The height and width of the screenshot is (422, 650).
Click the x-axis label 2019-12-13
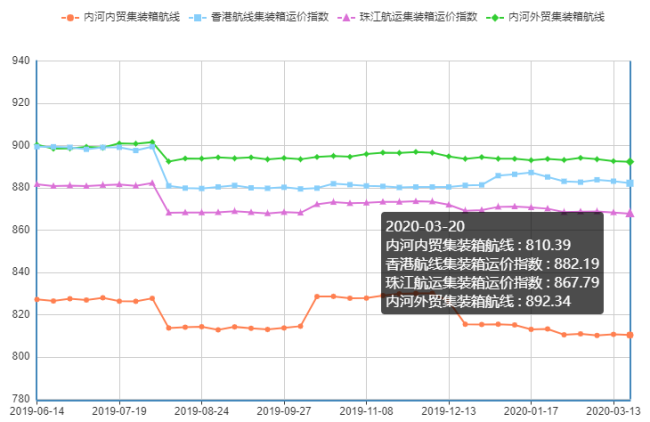(x=449, y=411)
